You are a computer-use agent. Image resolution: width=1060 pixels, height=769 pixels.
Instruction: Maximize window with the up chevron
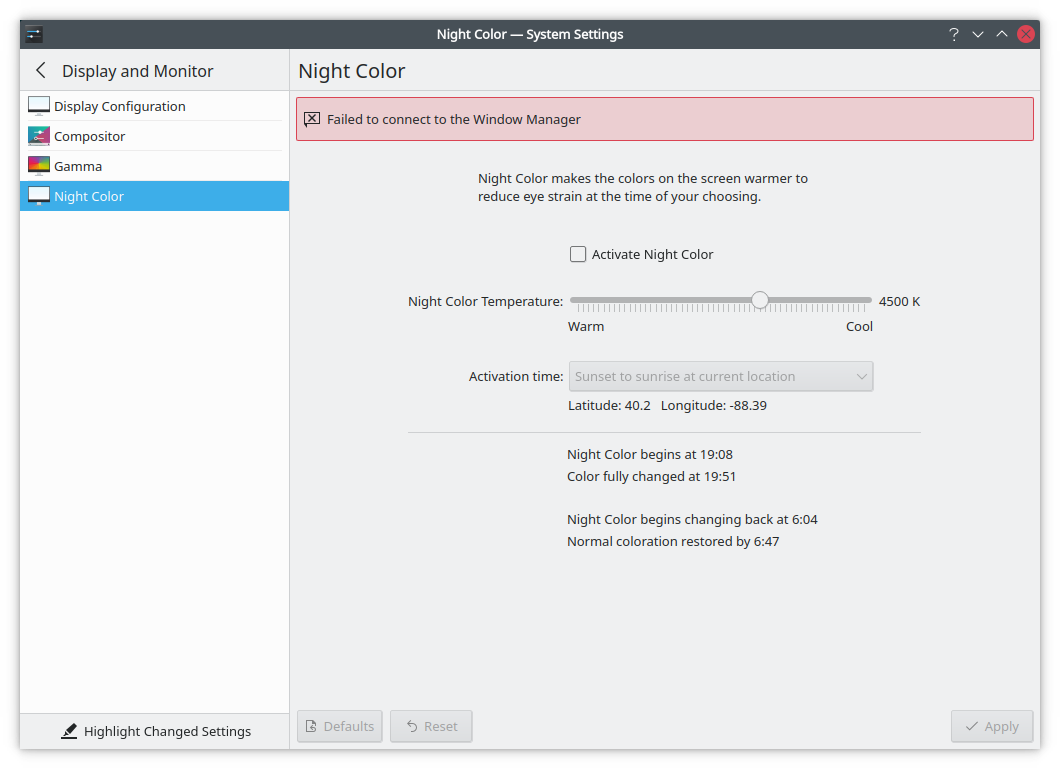pos(1002,34)
